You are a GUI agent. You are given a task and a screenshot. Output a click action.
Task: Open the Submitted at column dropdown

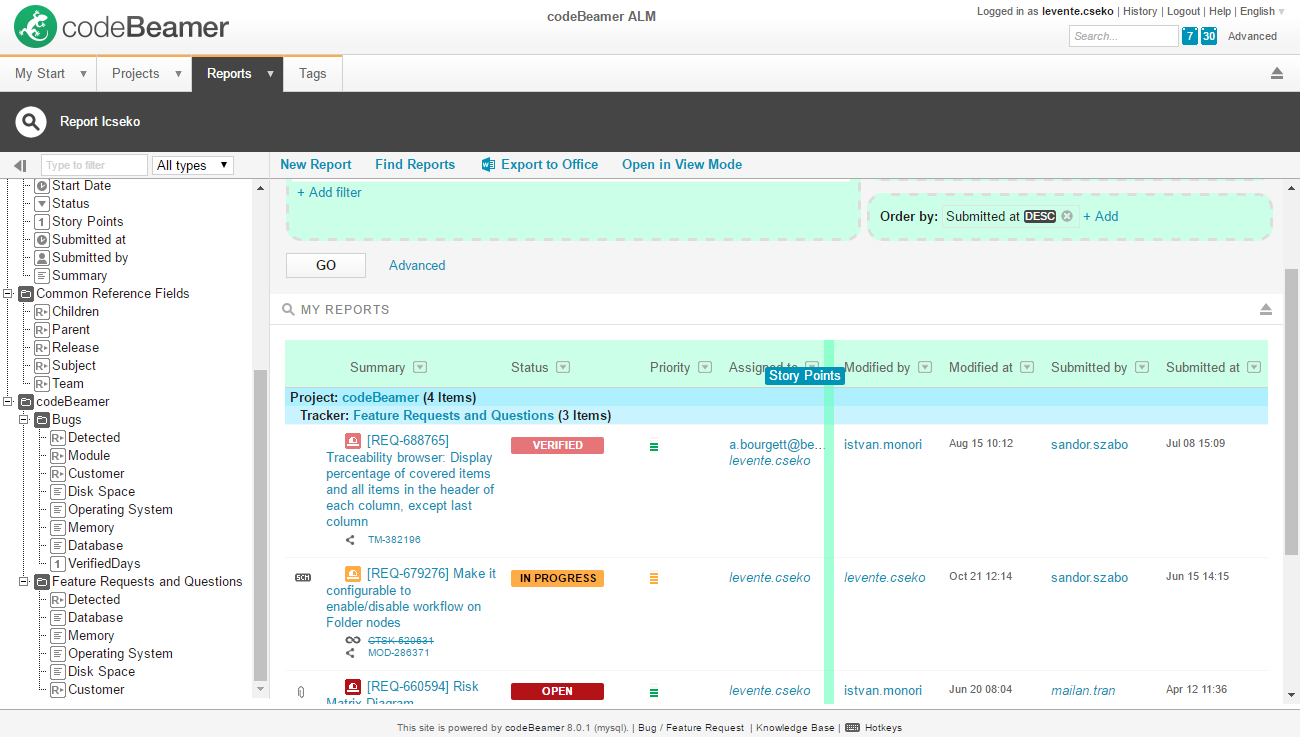1254,367
